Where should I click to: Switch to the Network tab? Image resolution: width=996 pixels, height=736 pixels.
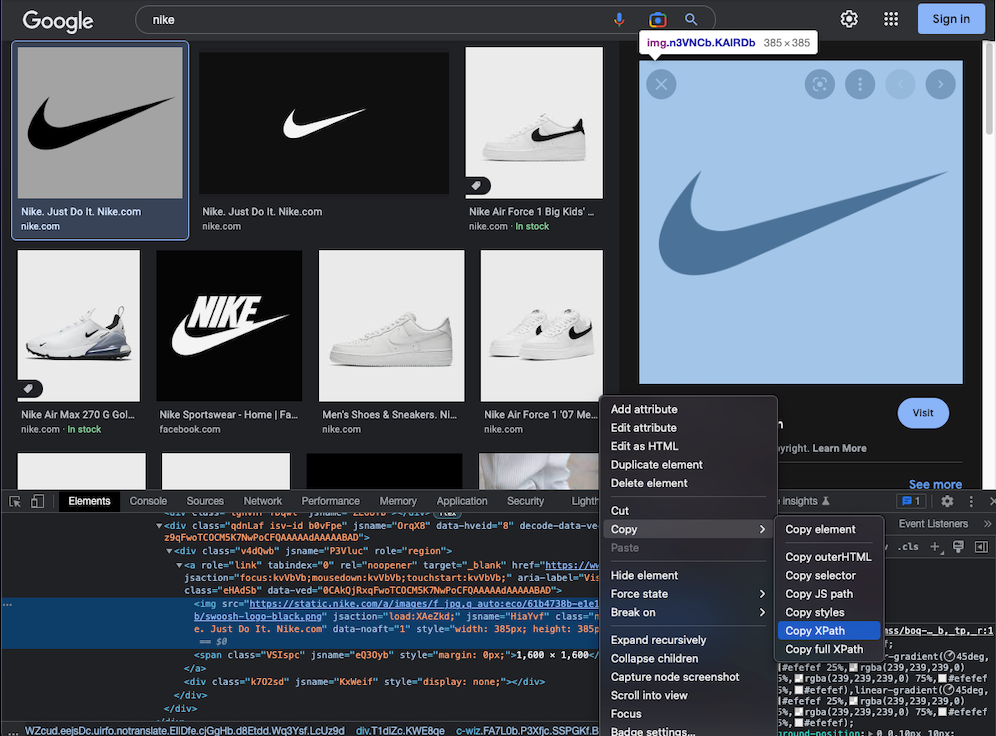[x=262, y=501]
